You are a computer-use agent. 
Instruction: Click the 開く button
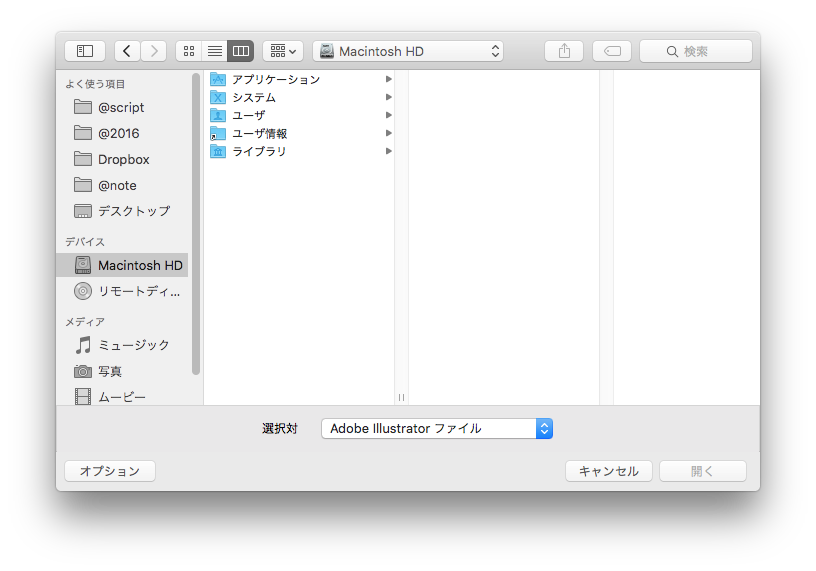[703, 471]
